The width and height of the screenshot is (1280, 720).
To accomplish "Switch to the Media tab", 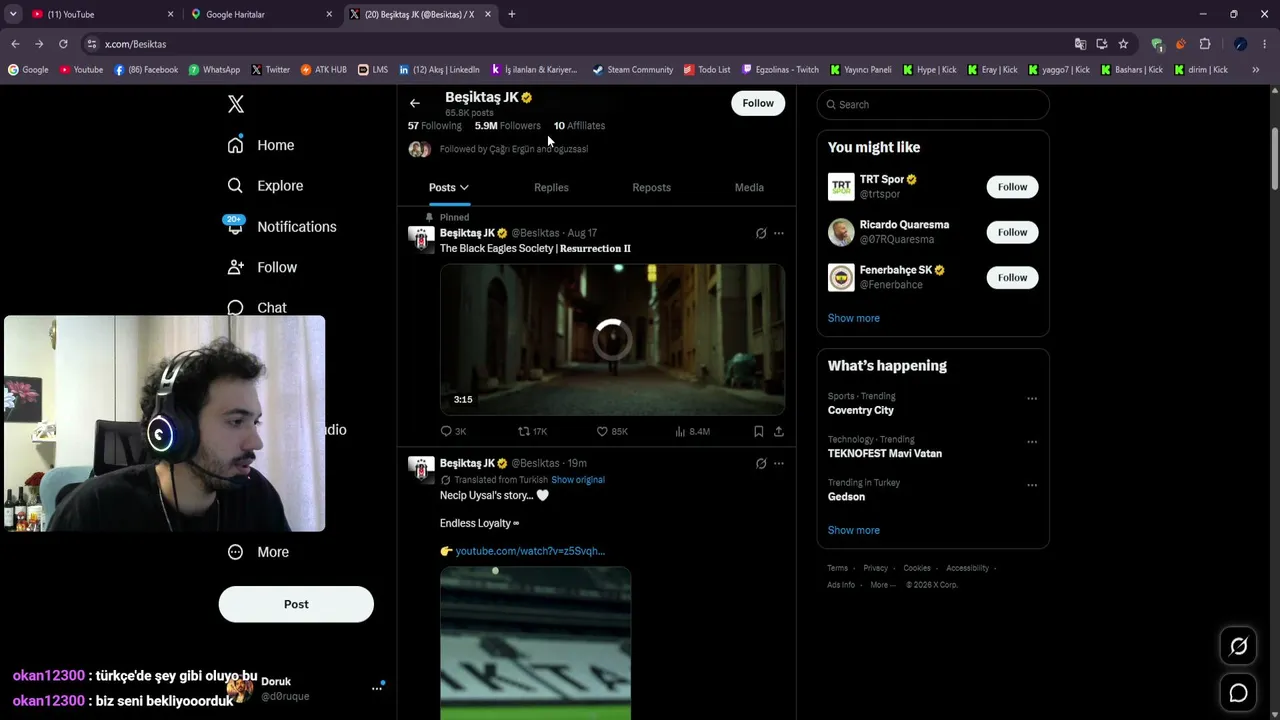I will (x=749, y=188).
